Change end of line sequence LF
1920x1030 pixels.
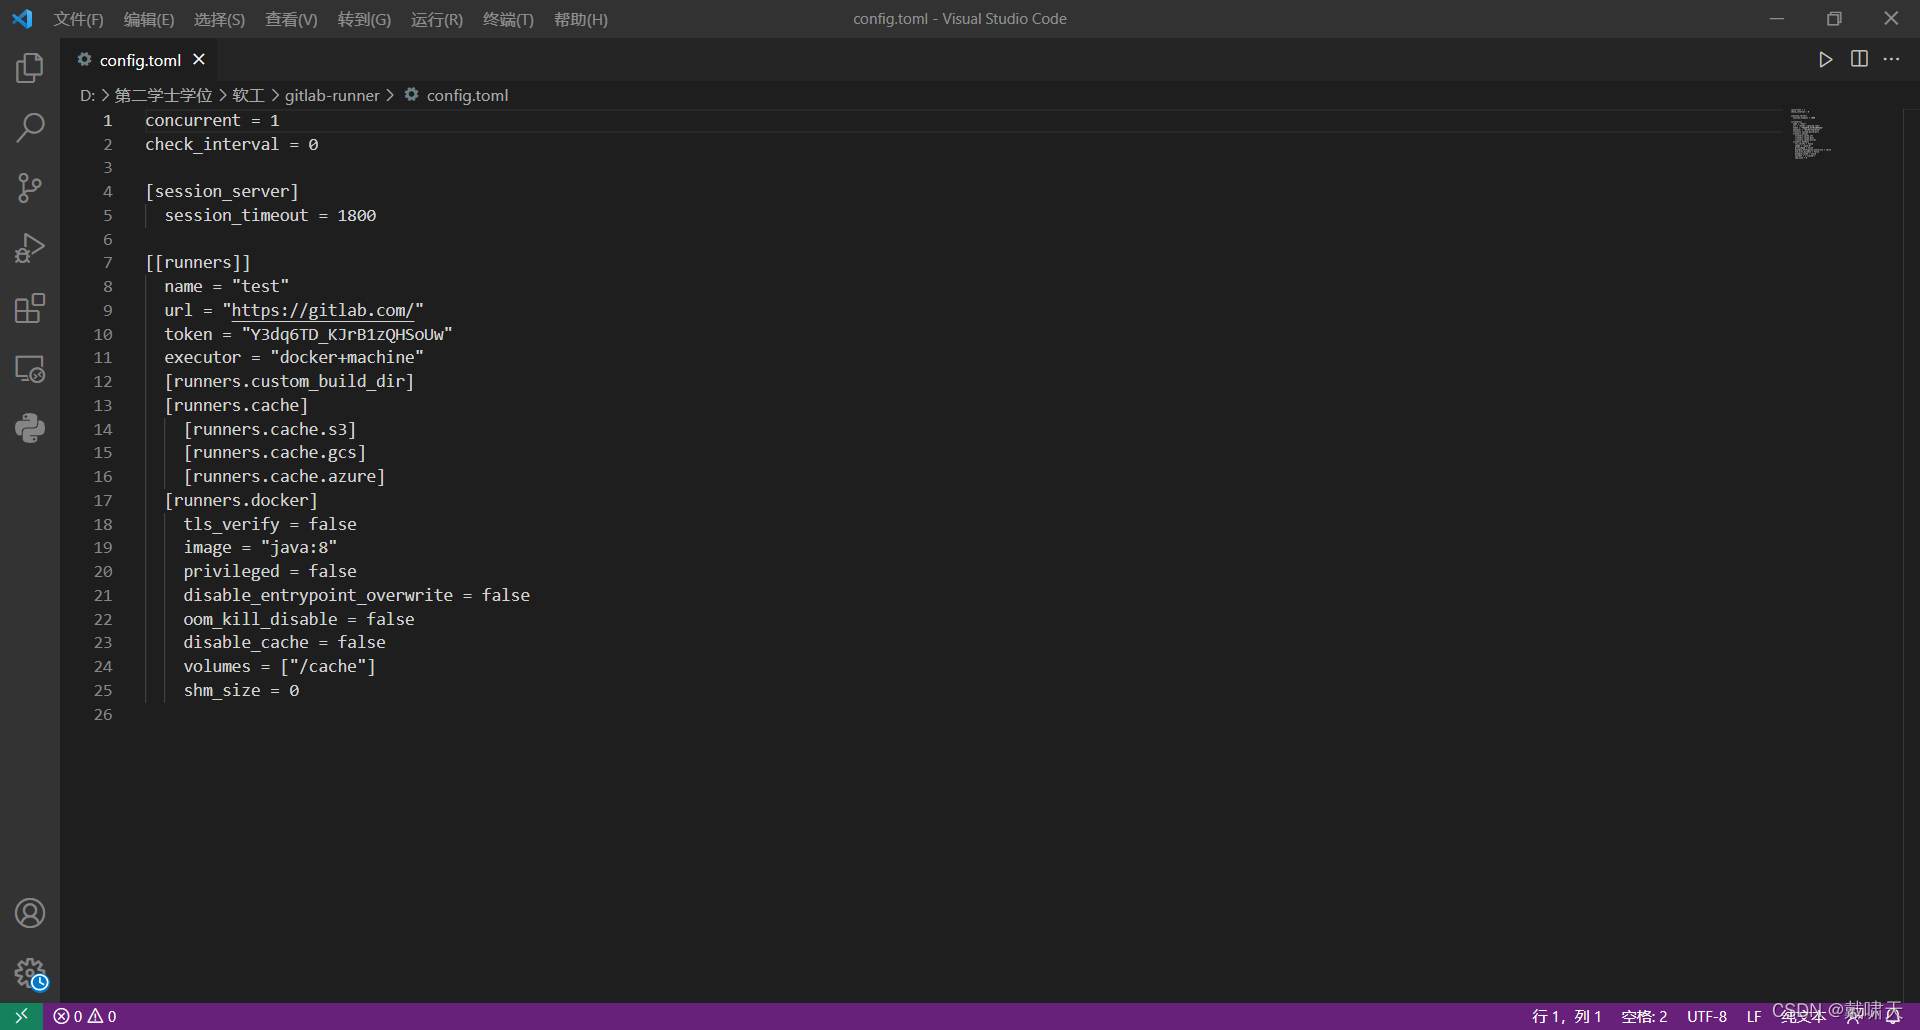pos(1754,1016)
